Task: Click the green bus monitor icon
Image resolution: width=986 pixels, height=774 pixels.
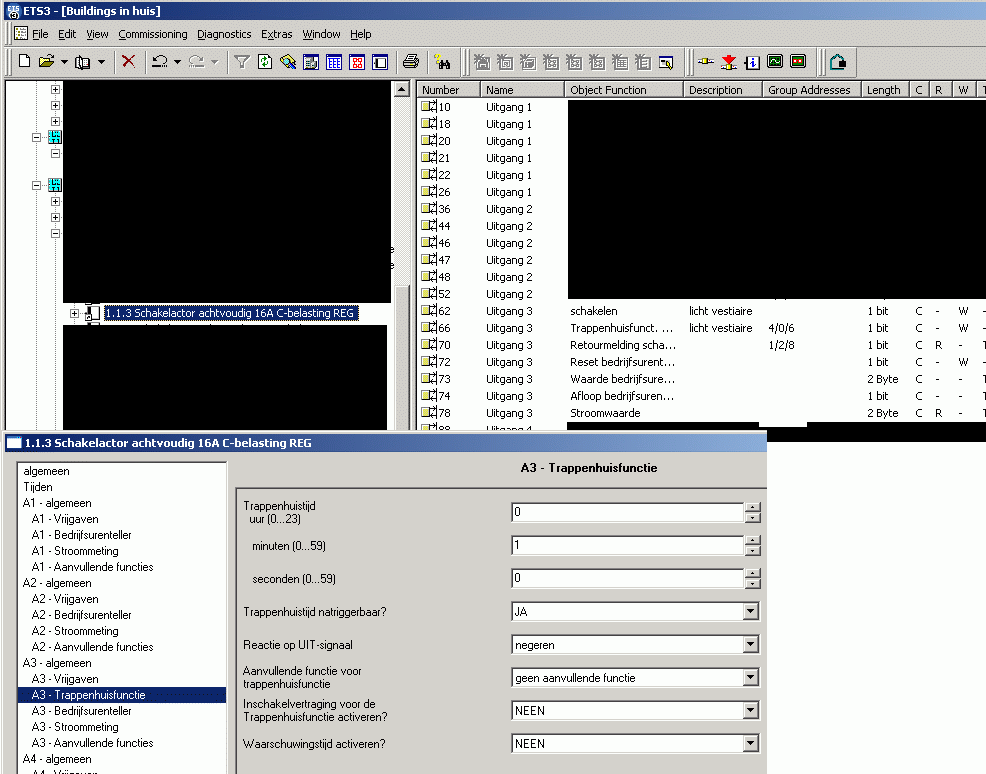Action: pyautogui.click(x=775, y=62)
